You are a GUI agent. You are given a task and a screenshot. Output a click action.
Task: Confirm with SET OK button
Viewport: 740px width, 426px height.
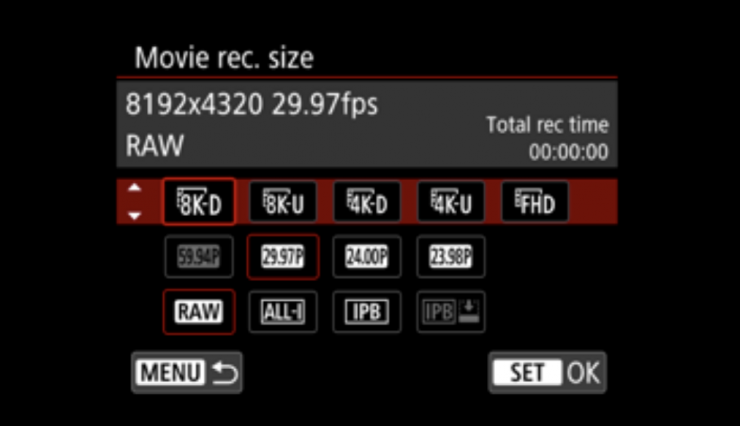[x=547, y=372]
